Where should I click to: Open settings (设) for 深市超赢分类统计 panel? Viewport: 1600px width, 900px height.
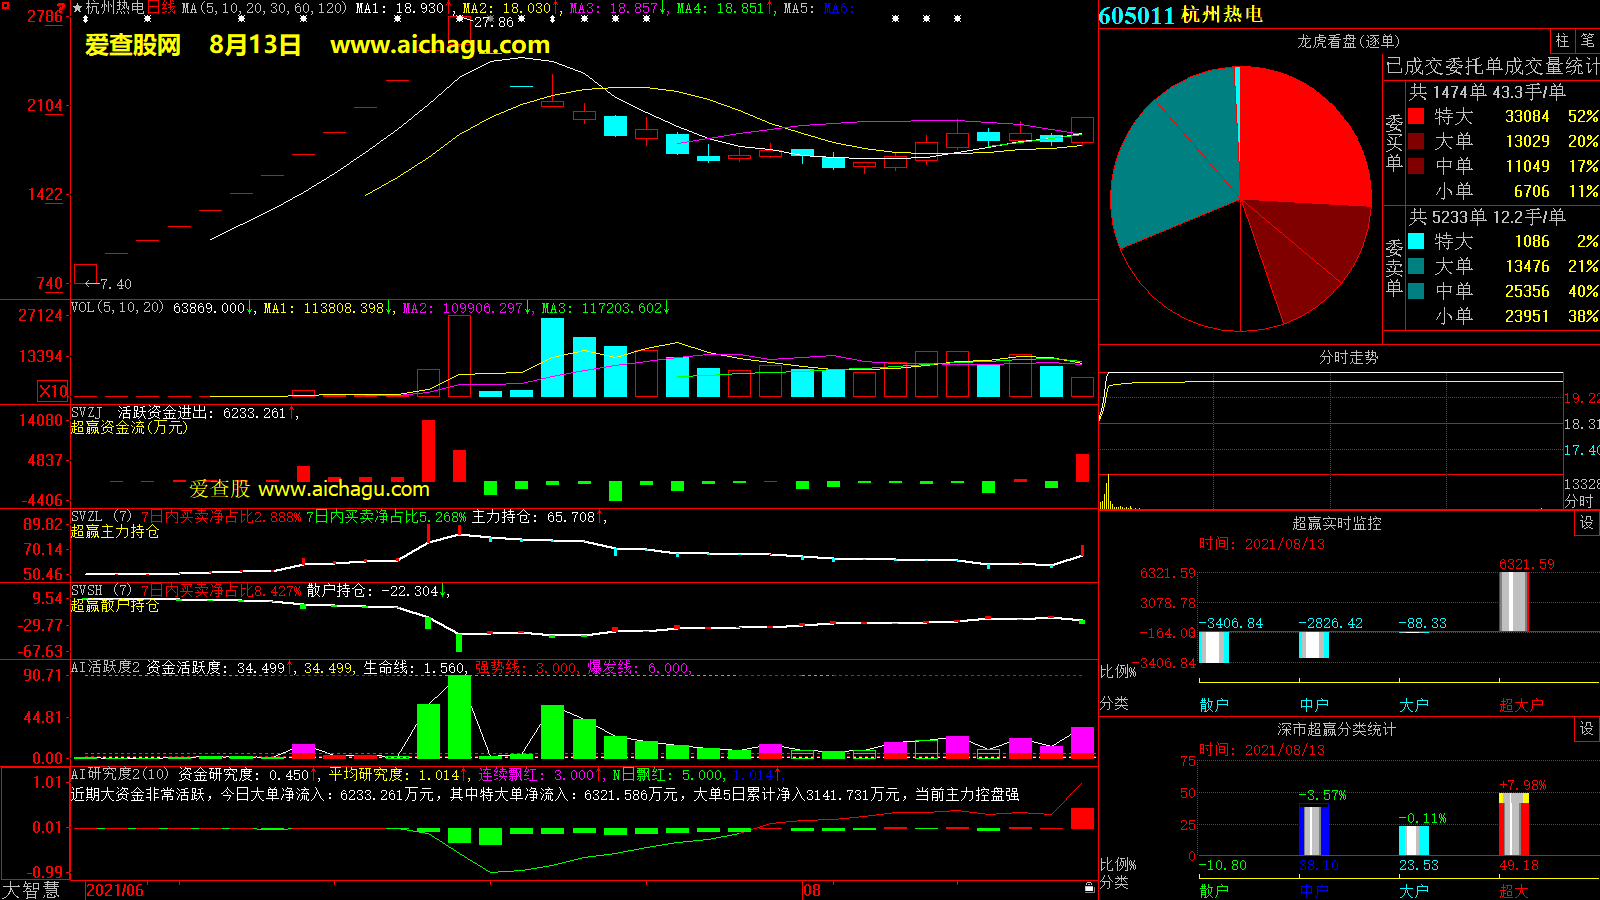[x=1586, y=729]
